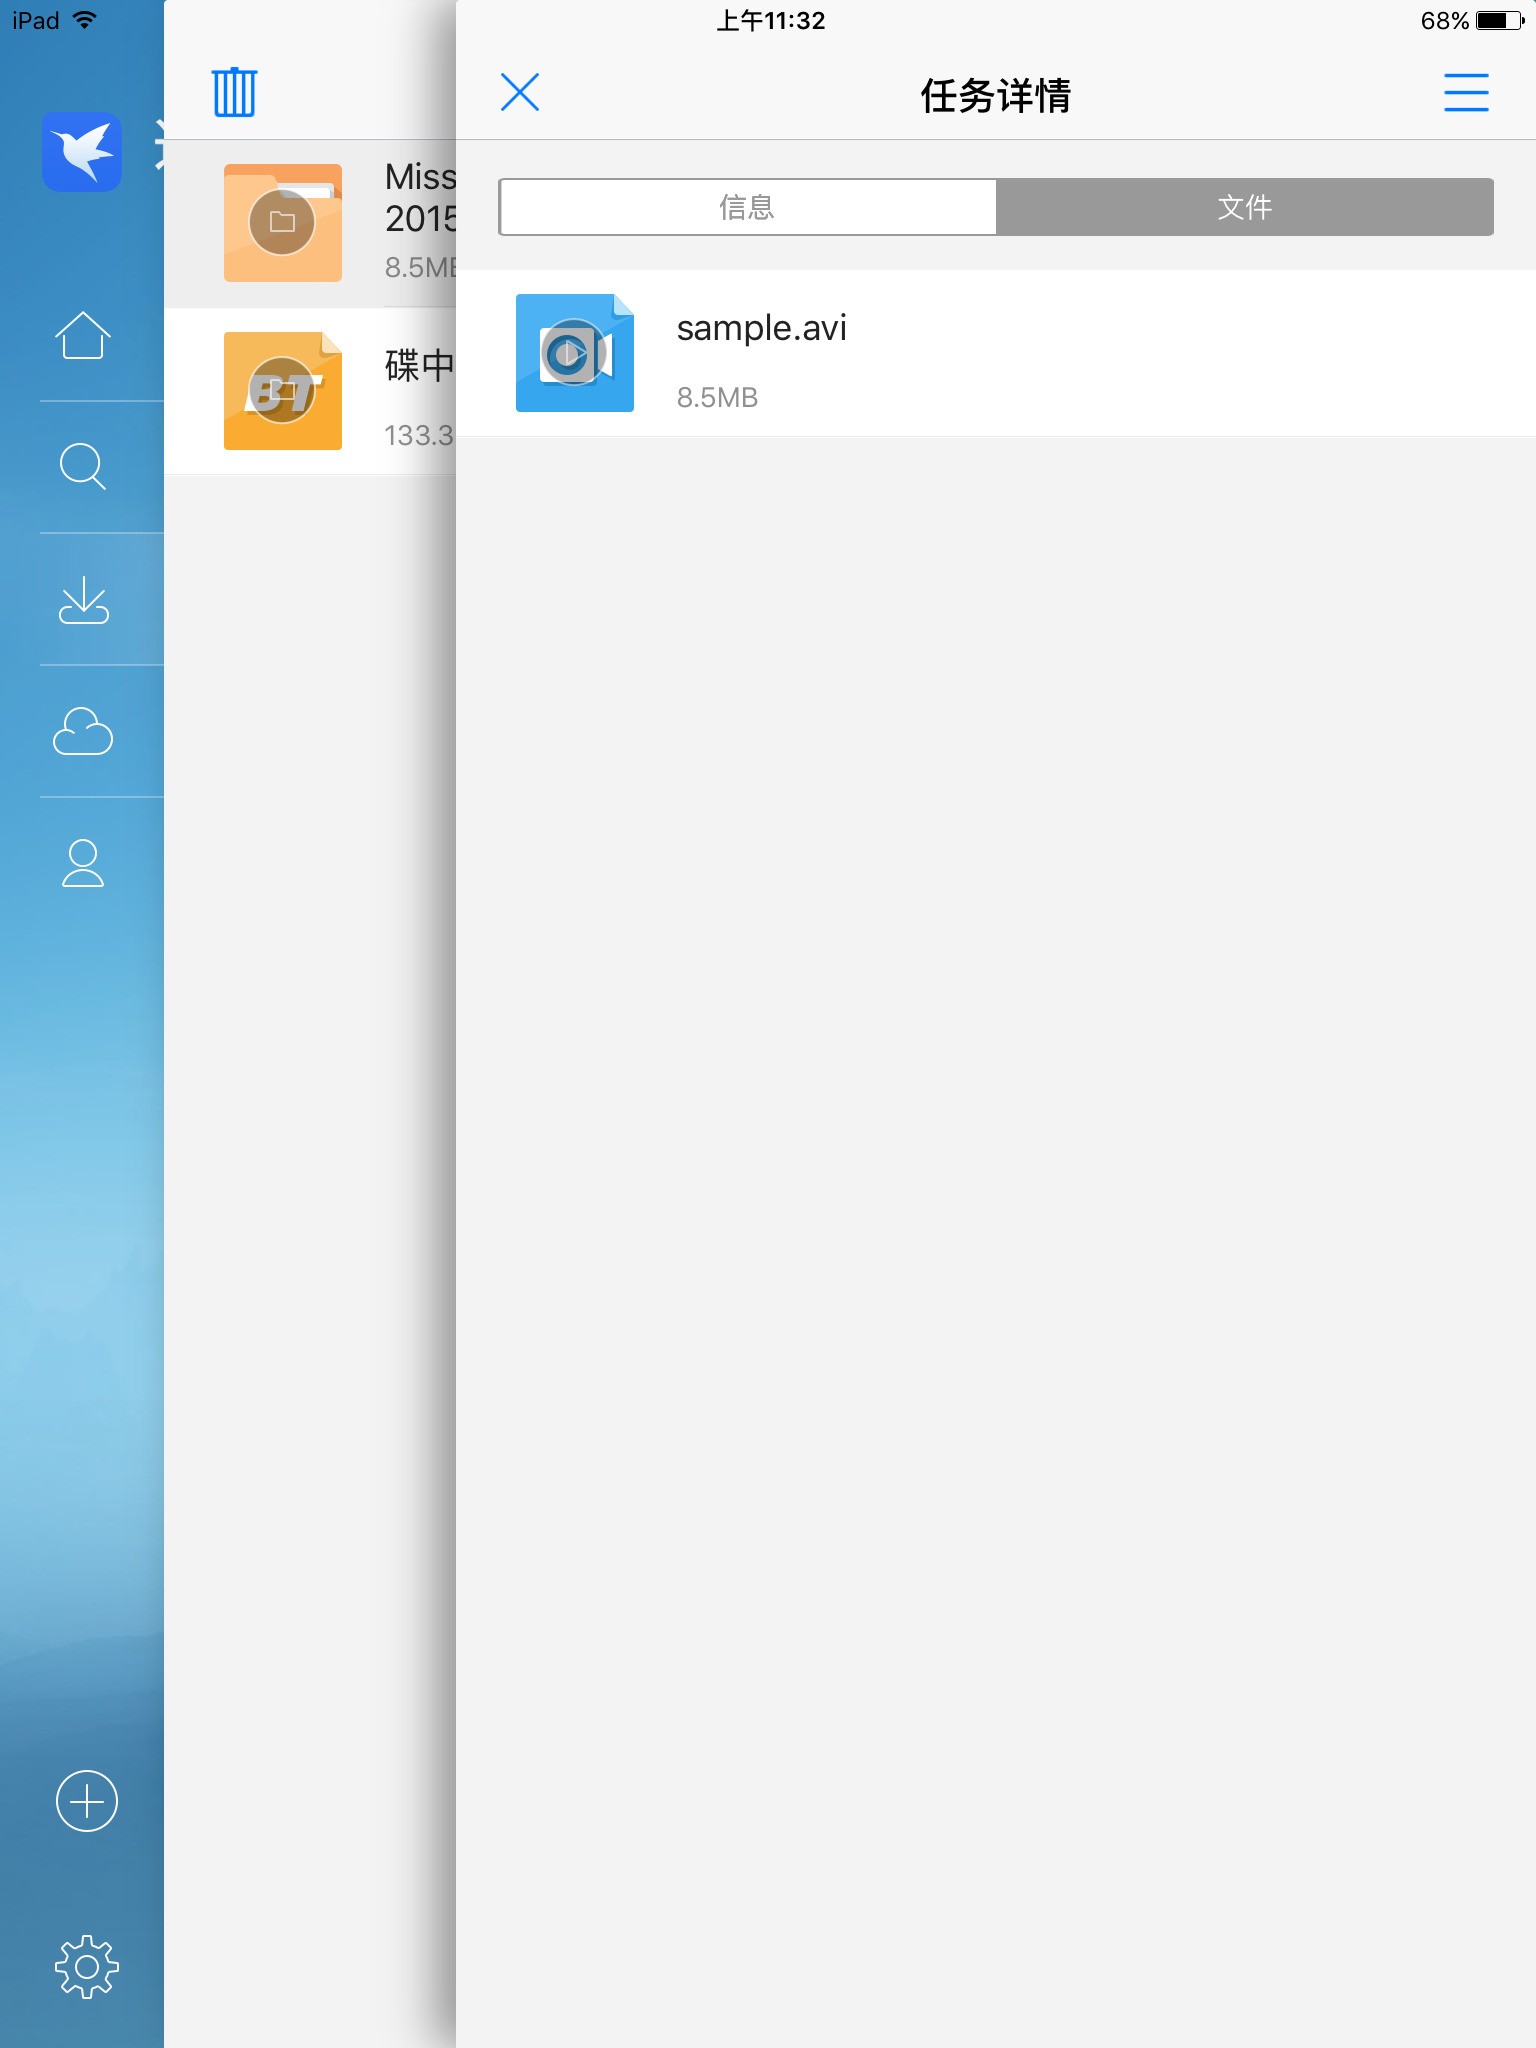Tap the trash can delete icon
The image size is (1536, 2048).
click(234, 92)
